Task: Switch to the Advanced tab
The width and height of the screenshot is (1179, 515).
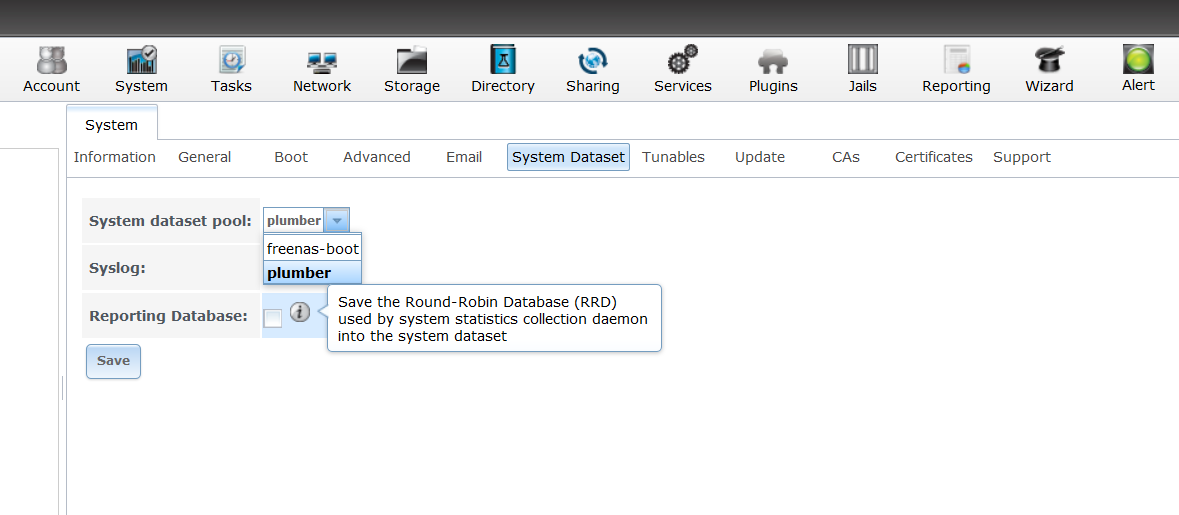Action: [377, 157]
